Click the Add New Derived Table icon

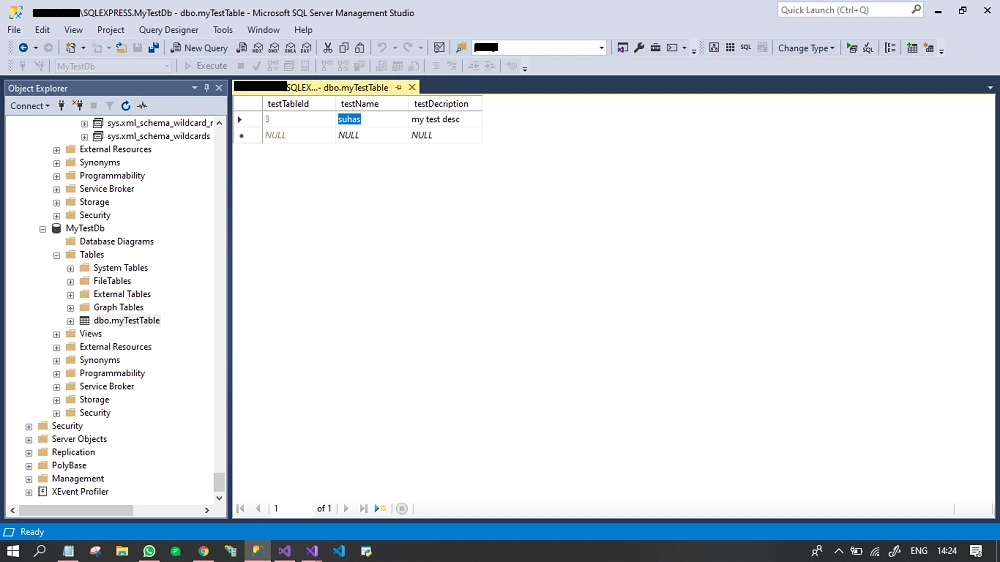(929, 48)
